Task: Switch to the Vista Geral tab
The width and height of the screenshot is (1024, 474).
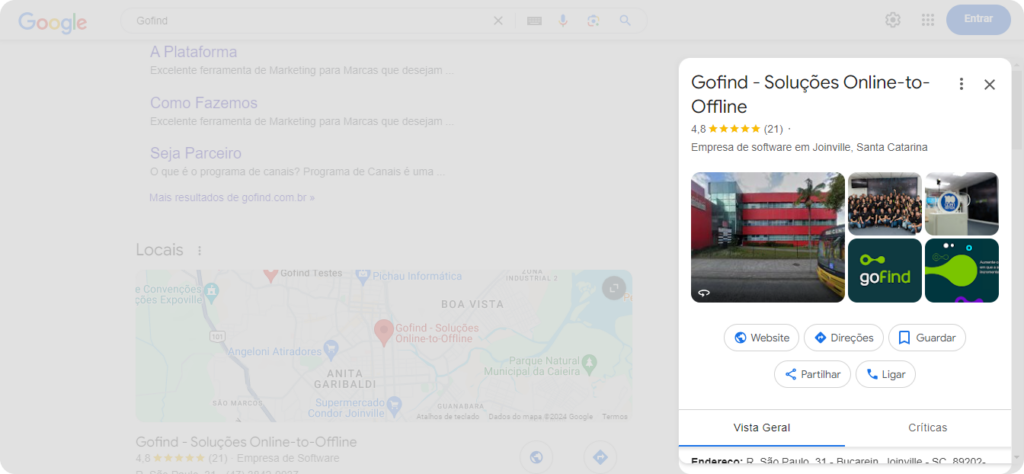Action: 761,428
